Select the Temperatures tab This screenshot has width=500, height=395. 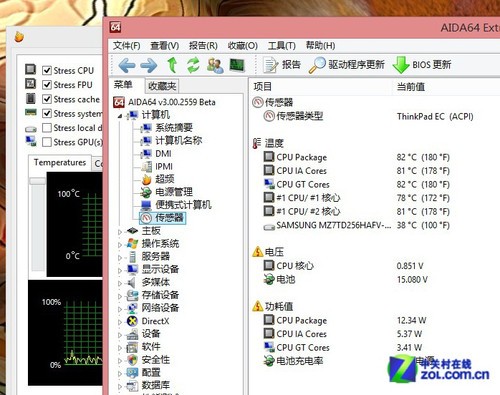tap(60, 163)
